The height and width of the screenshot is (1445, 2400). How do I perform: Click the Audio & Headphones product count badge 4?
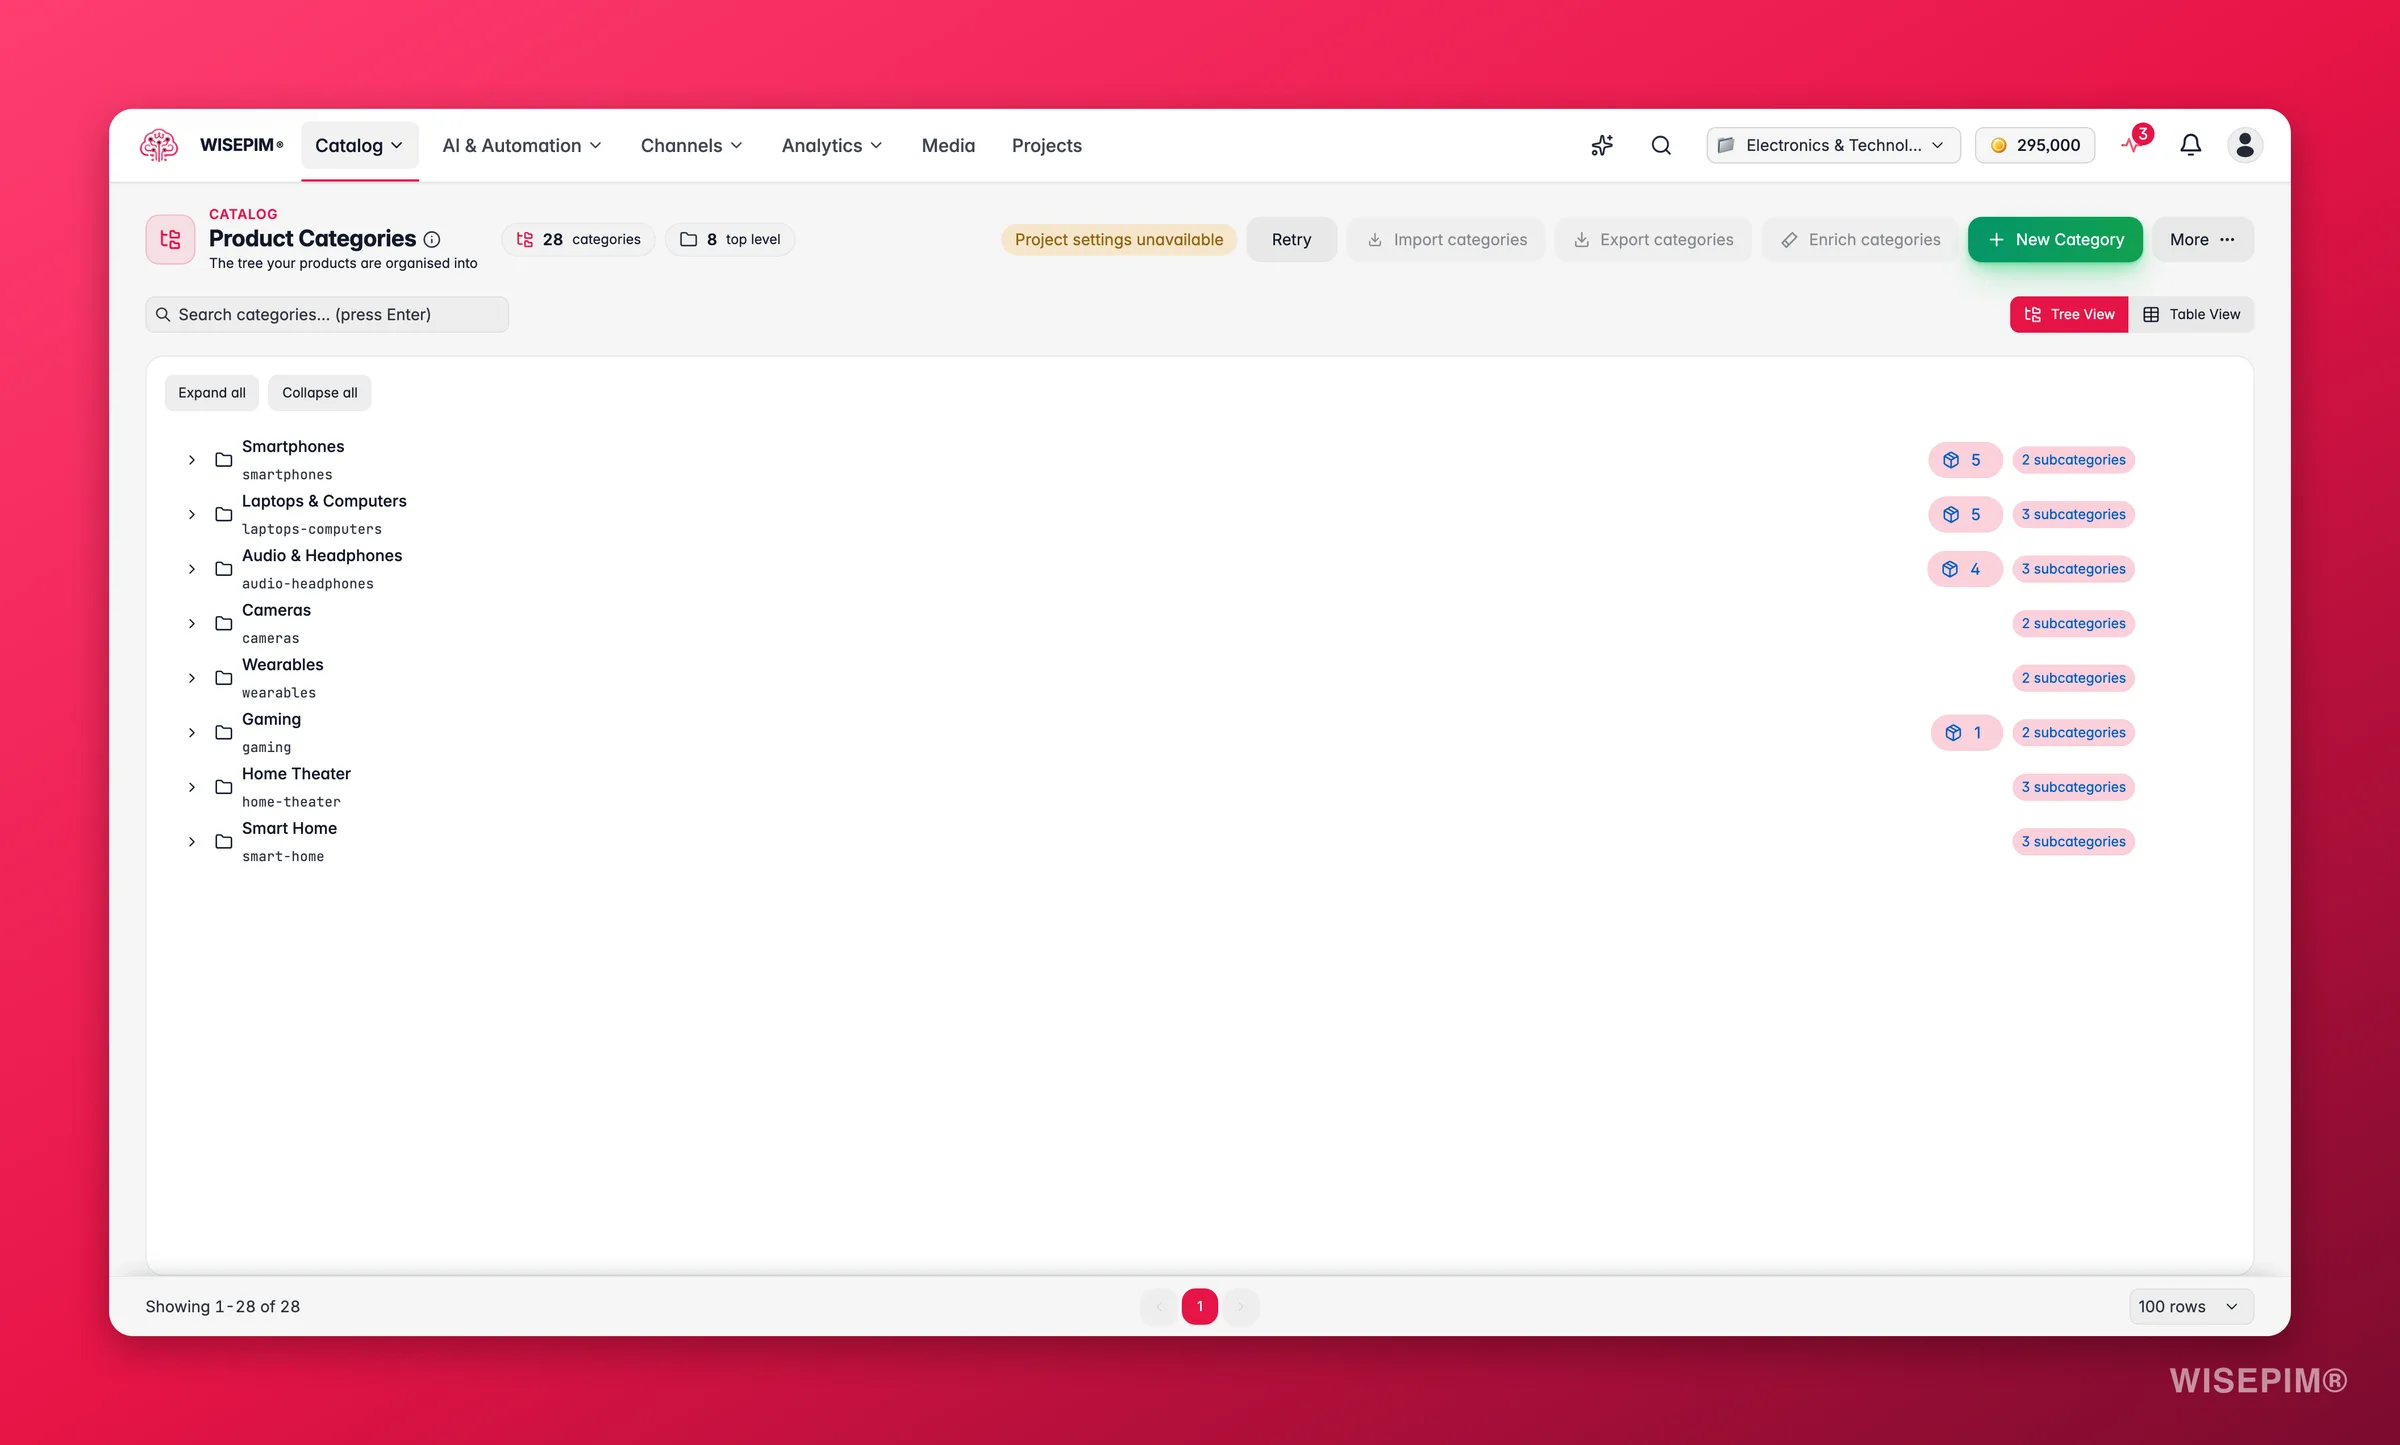pos(1964,569)
